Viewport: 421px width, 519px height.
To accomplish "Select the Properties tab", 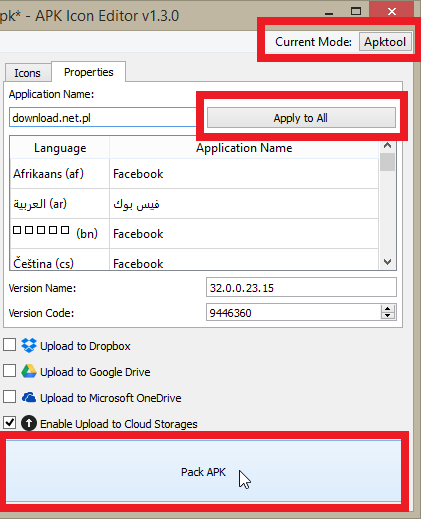I will tap(89, 72).
